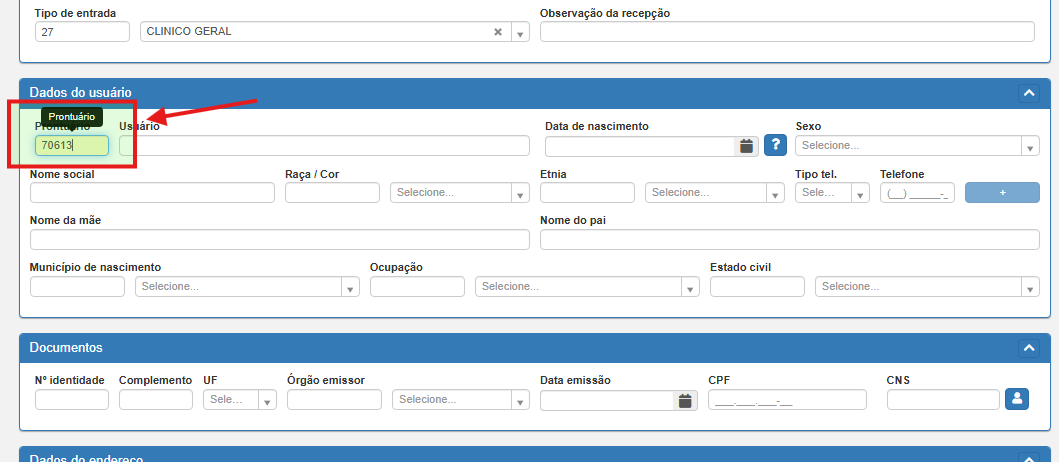Open the Data emissão calendar picker

[x=685, y=400]
